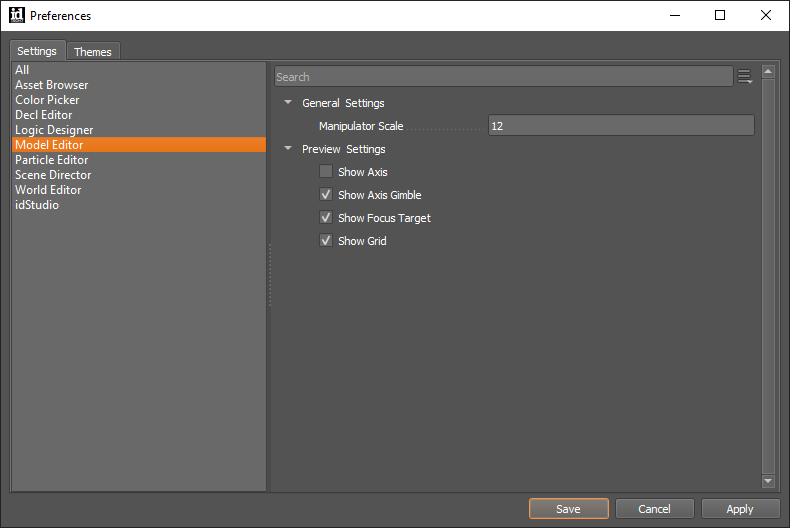Select All in the category list
Image resolution: width=790 pixels, height=528 pixels.
click(x=139, y=70)
